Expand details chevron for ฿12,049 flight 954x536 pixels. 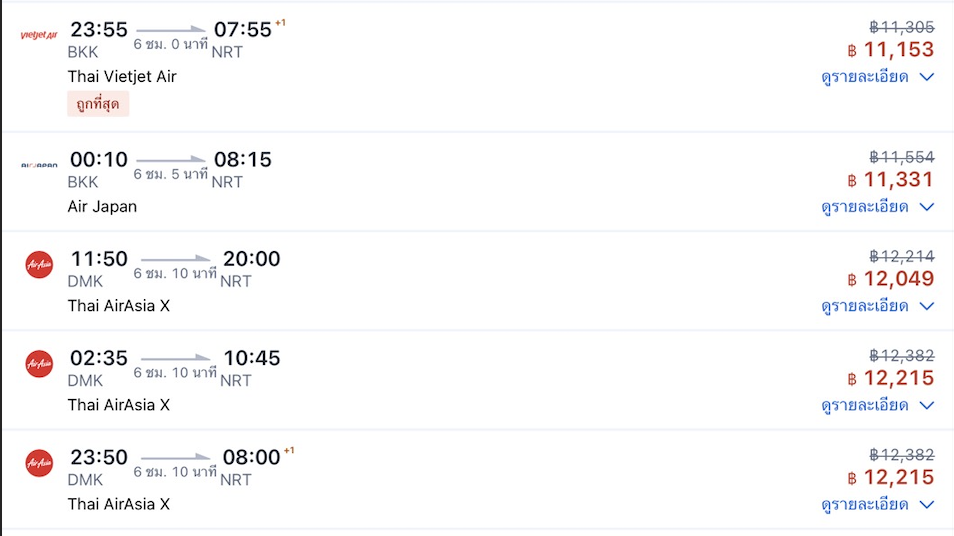(926, 306)
